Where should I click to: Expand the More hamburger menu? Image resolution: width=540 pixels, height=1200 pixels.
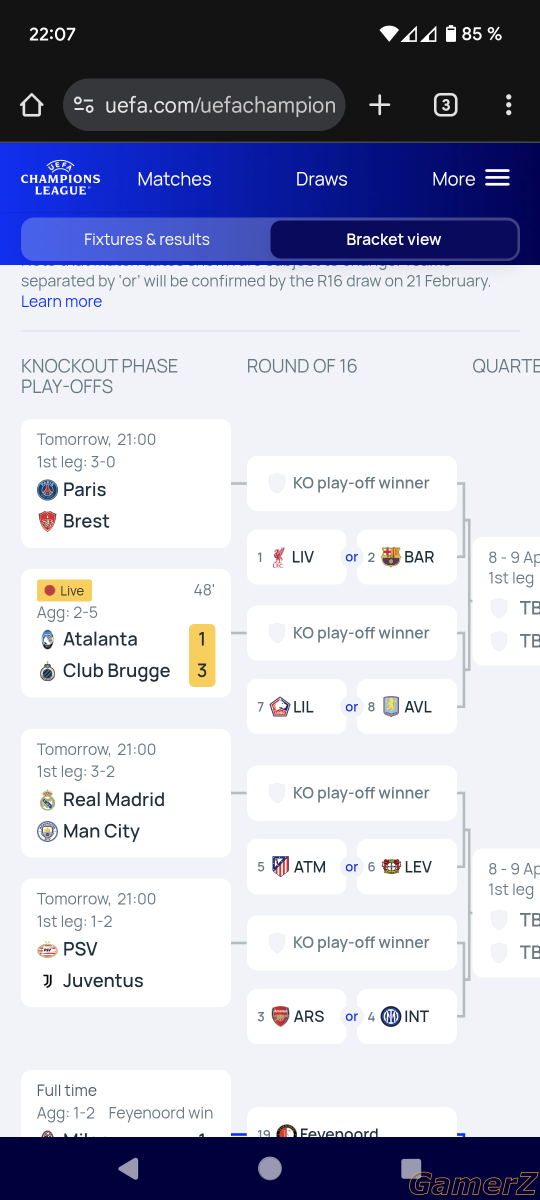(471, 179)
